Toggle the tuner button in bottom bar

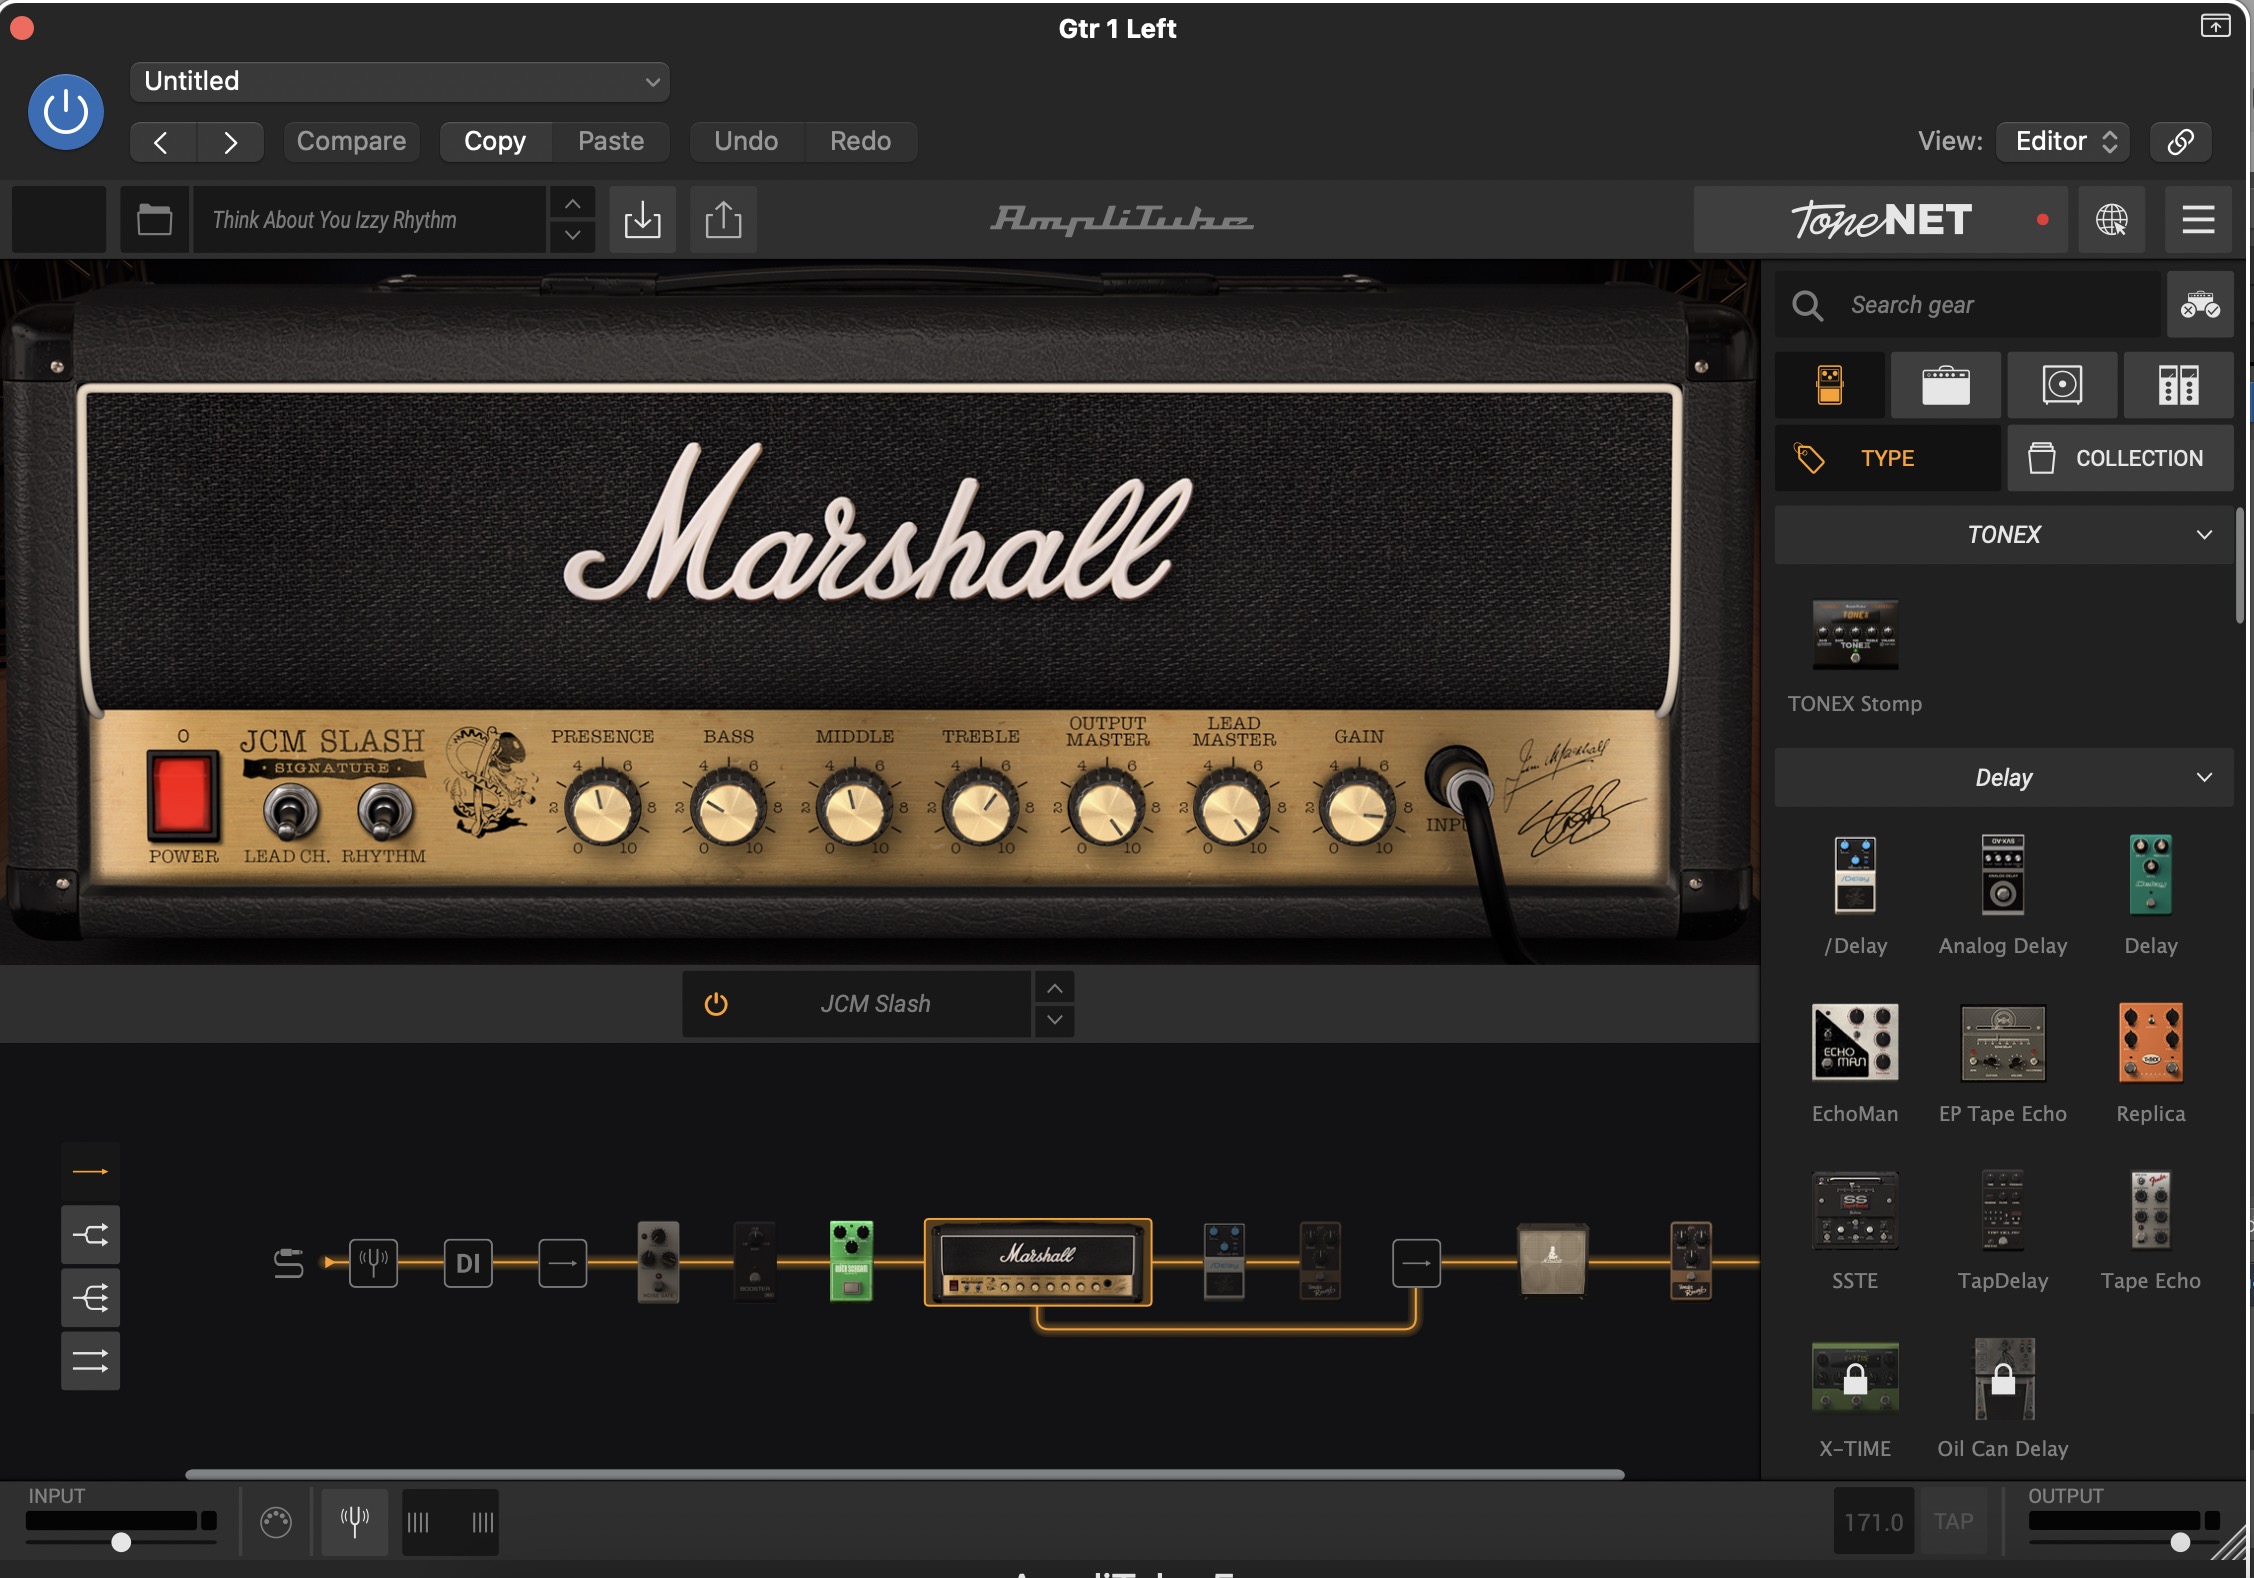click(354, 1522)
